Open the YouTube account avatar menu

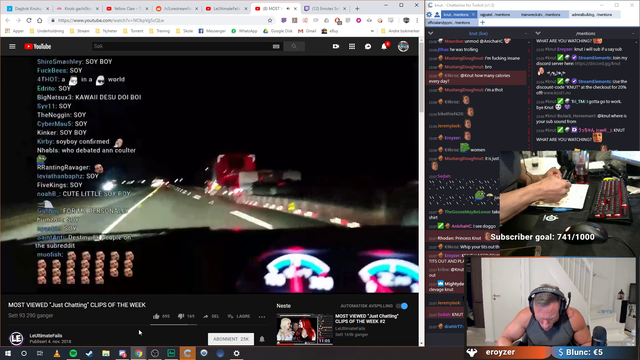click(403, 47)
